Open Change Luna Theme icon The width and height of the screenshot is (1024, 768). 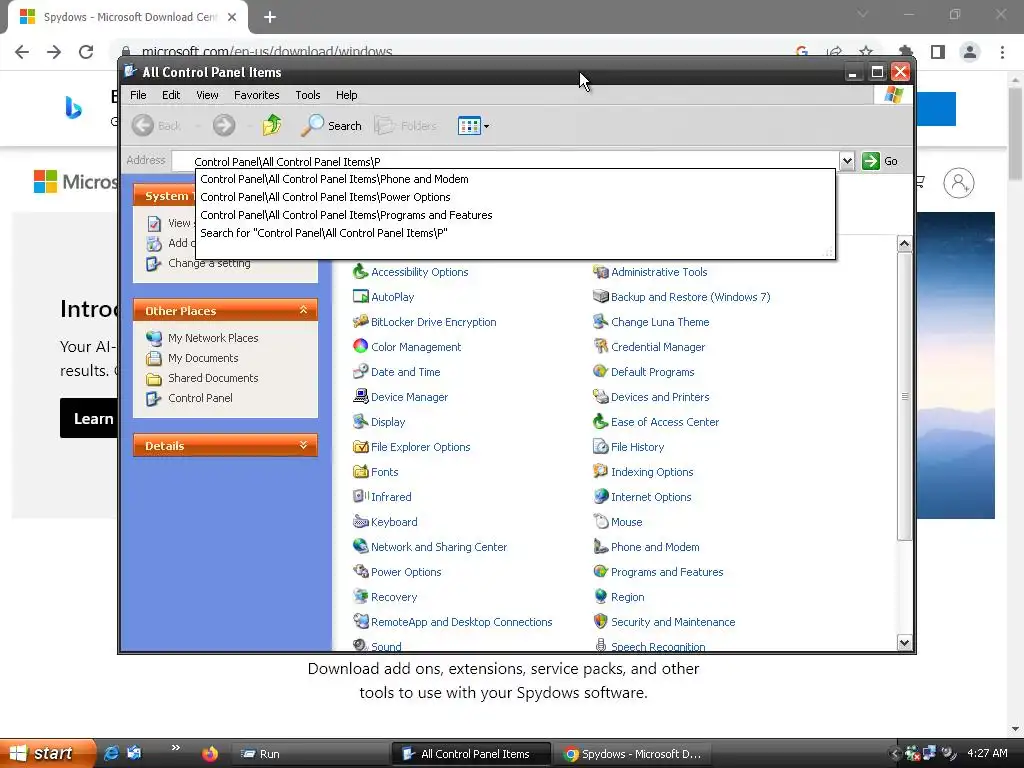pos(601,321)
